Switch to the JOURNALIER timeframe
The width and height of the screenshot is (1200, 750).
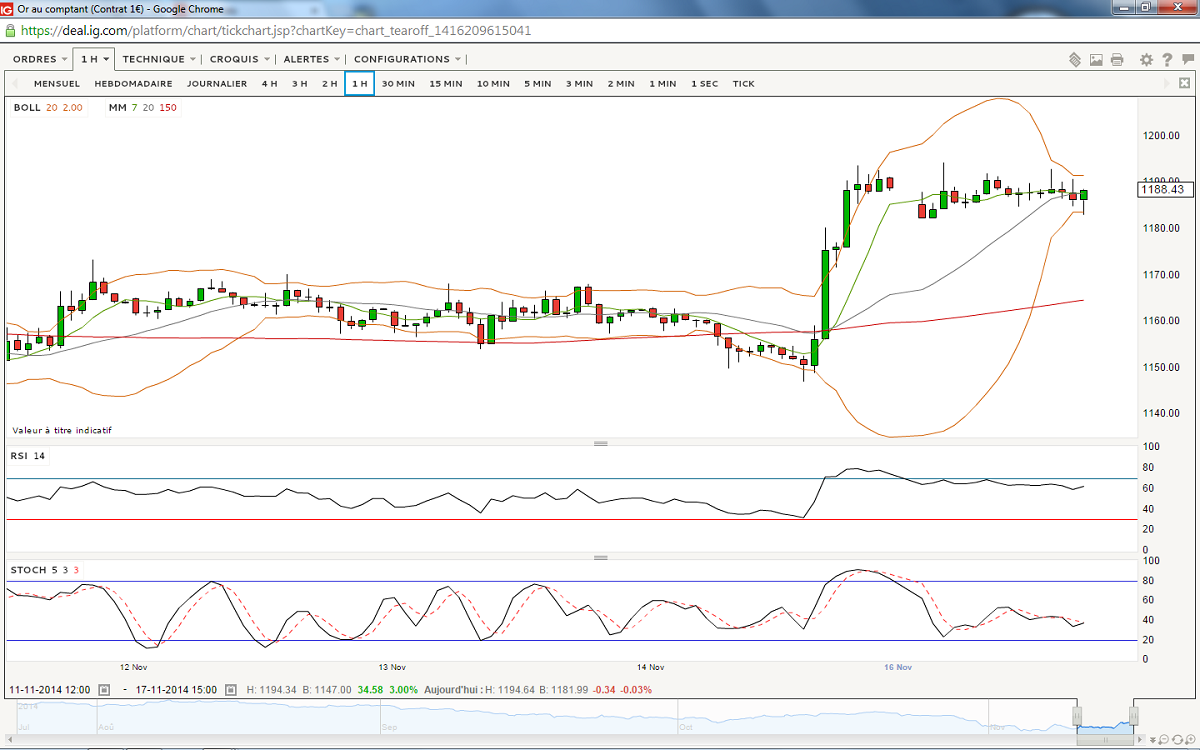coord(217,84)
